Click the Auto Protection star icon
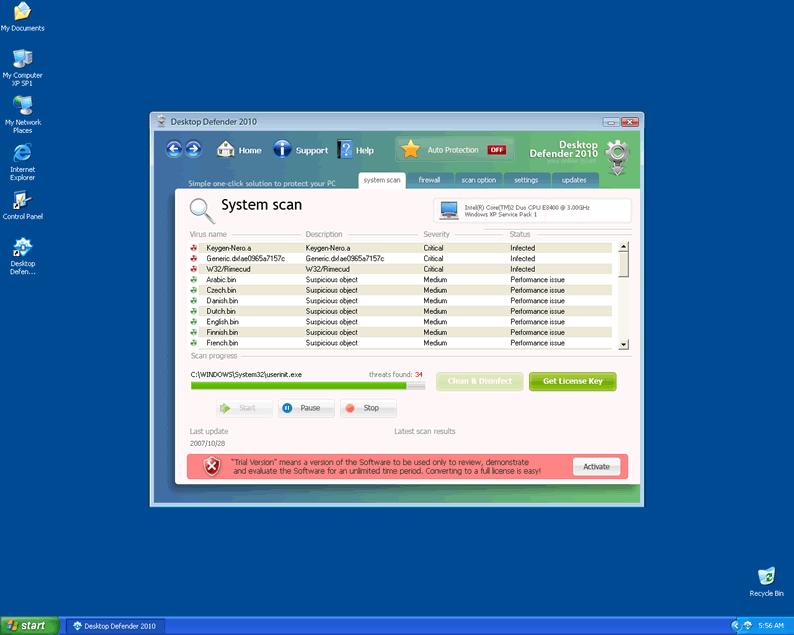Screen dimensions: 794x635 (410, 150)
